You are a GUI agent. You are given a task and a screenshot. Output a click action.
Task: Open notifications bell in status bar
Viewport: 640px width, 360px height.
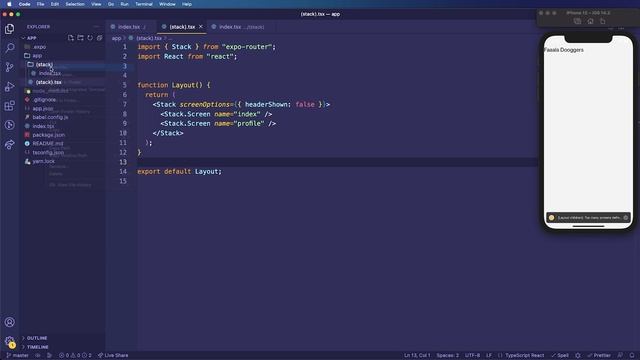(x=632, y=356)
